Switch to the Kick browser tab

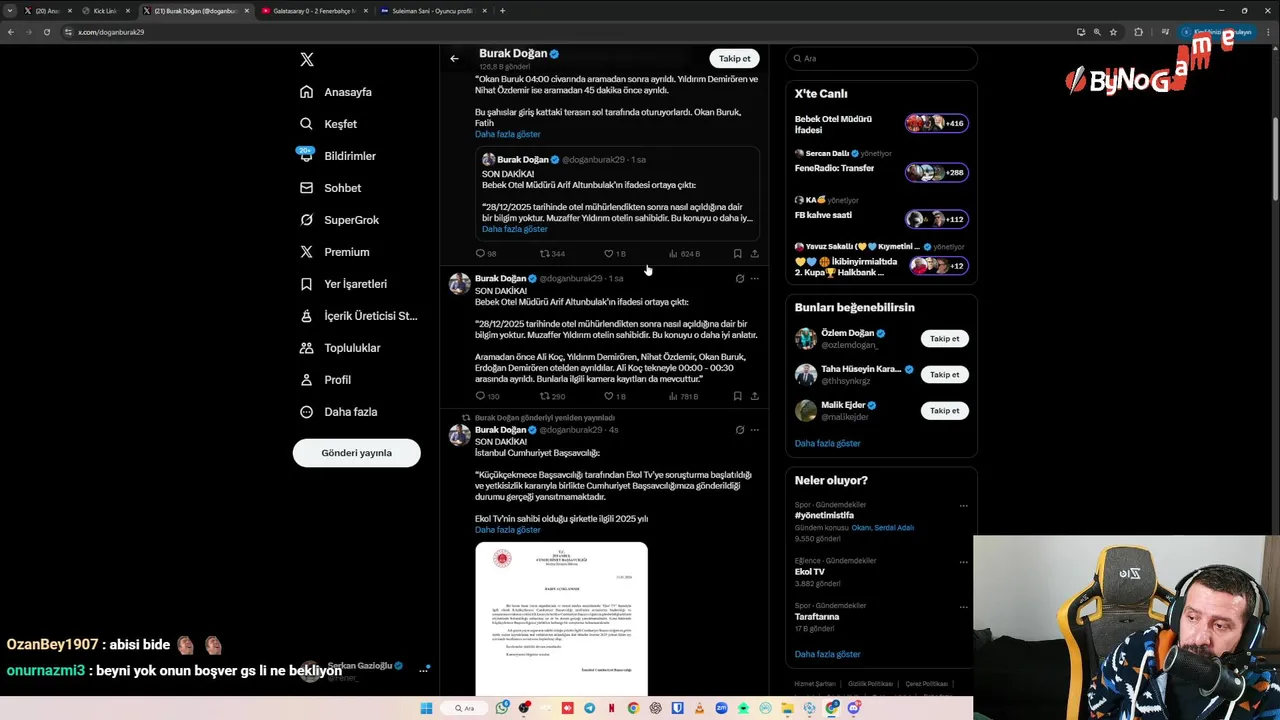106,11
